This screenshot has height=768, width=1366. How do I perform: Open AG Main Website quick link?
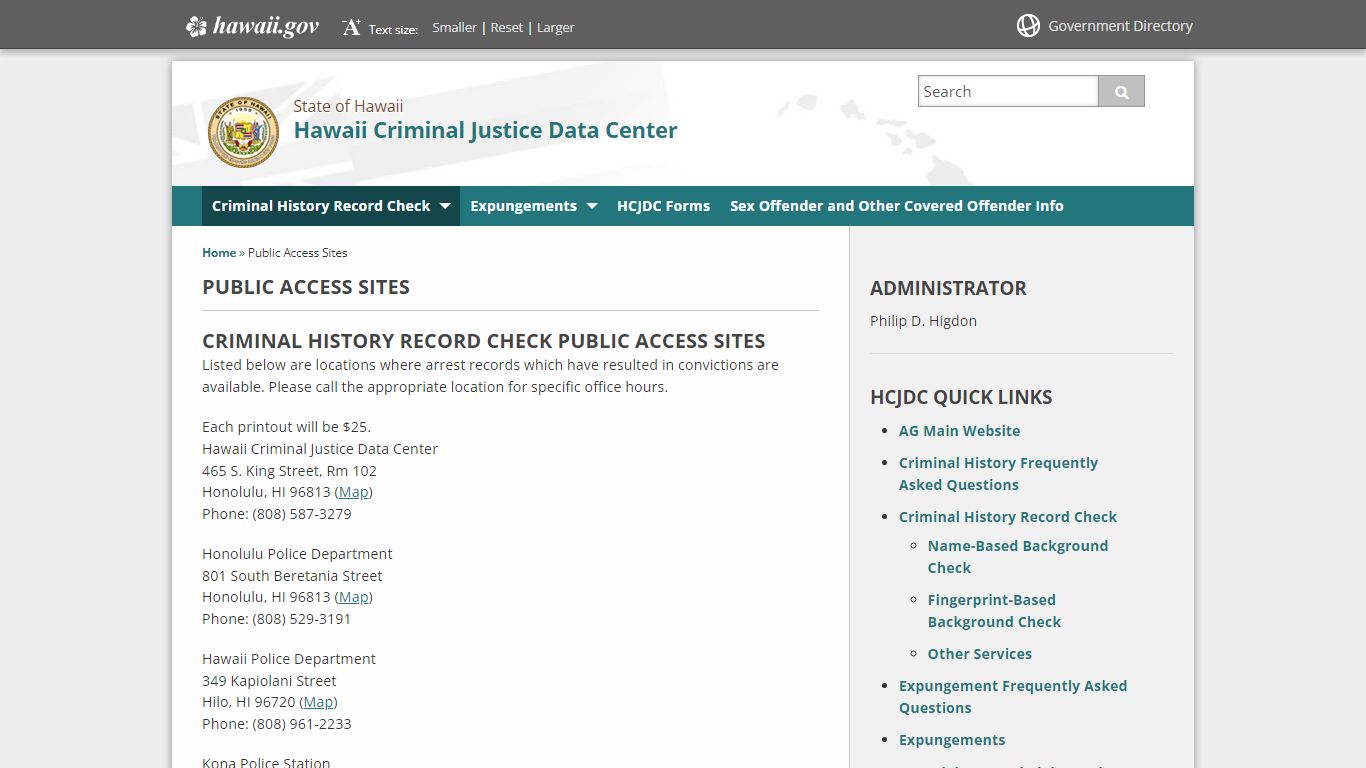point(959,431)
